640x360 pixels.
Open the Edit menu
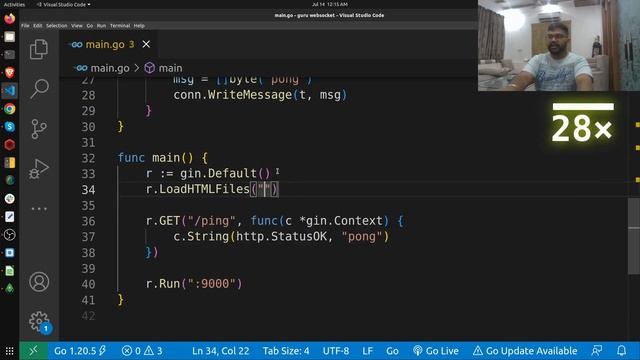[38, 26]
